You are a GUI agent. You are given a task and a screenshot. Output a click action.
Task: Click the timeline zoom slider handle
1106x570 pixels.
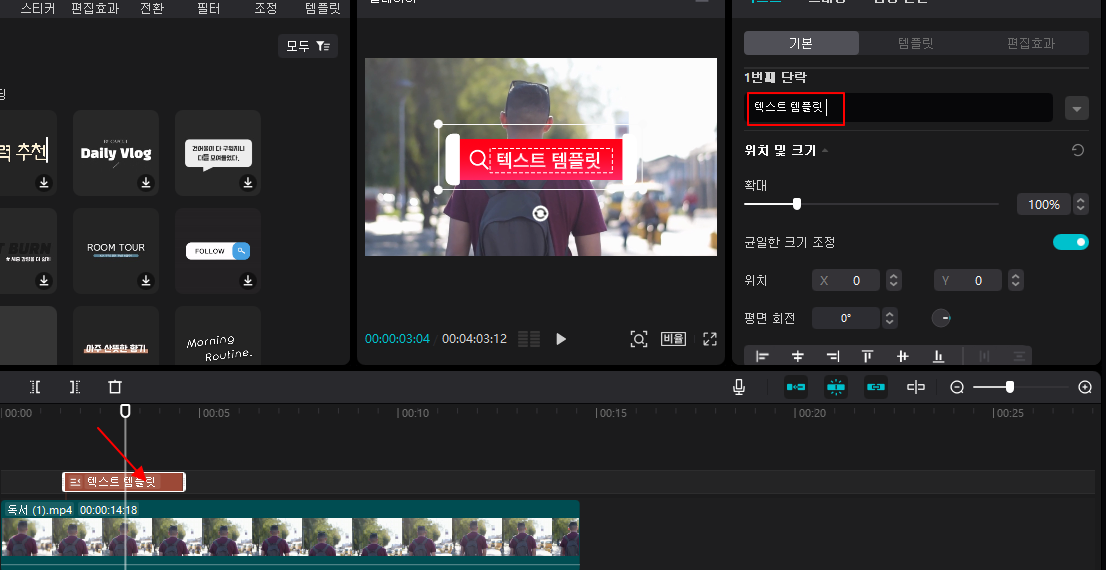coord(1010,387)
